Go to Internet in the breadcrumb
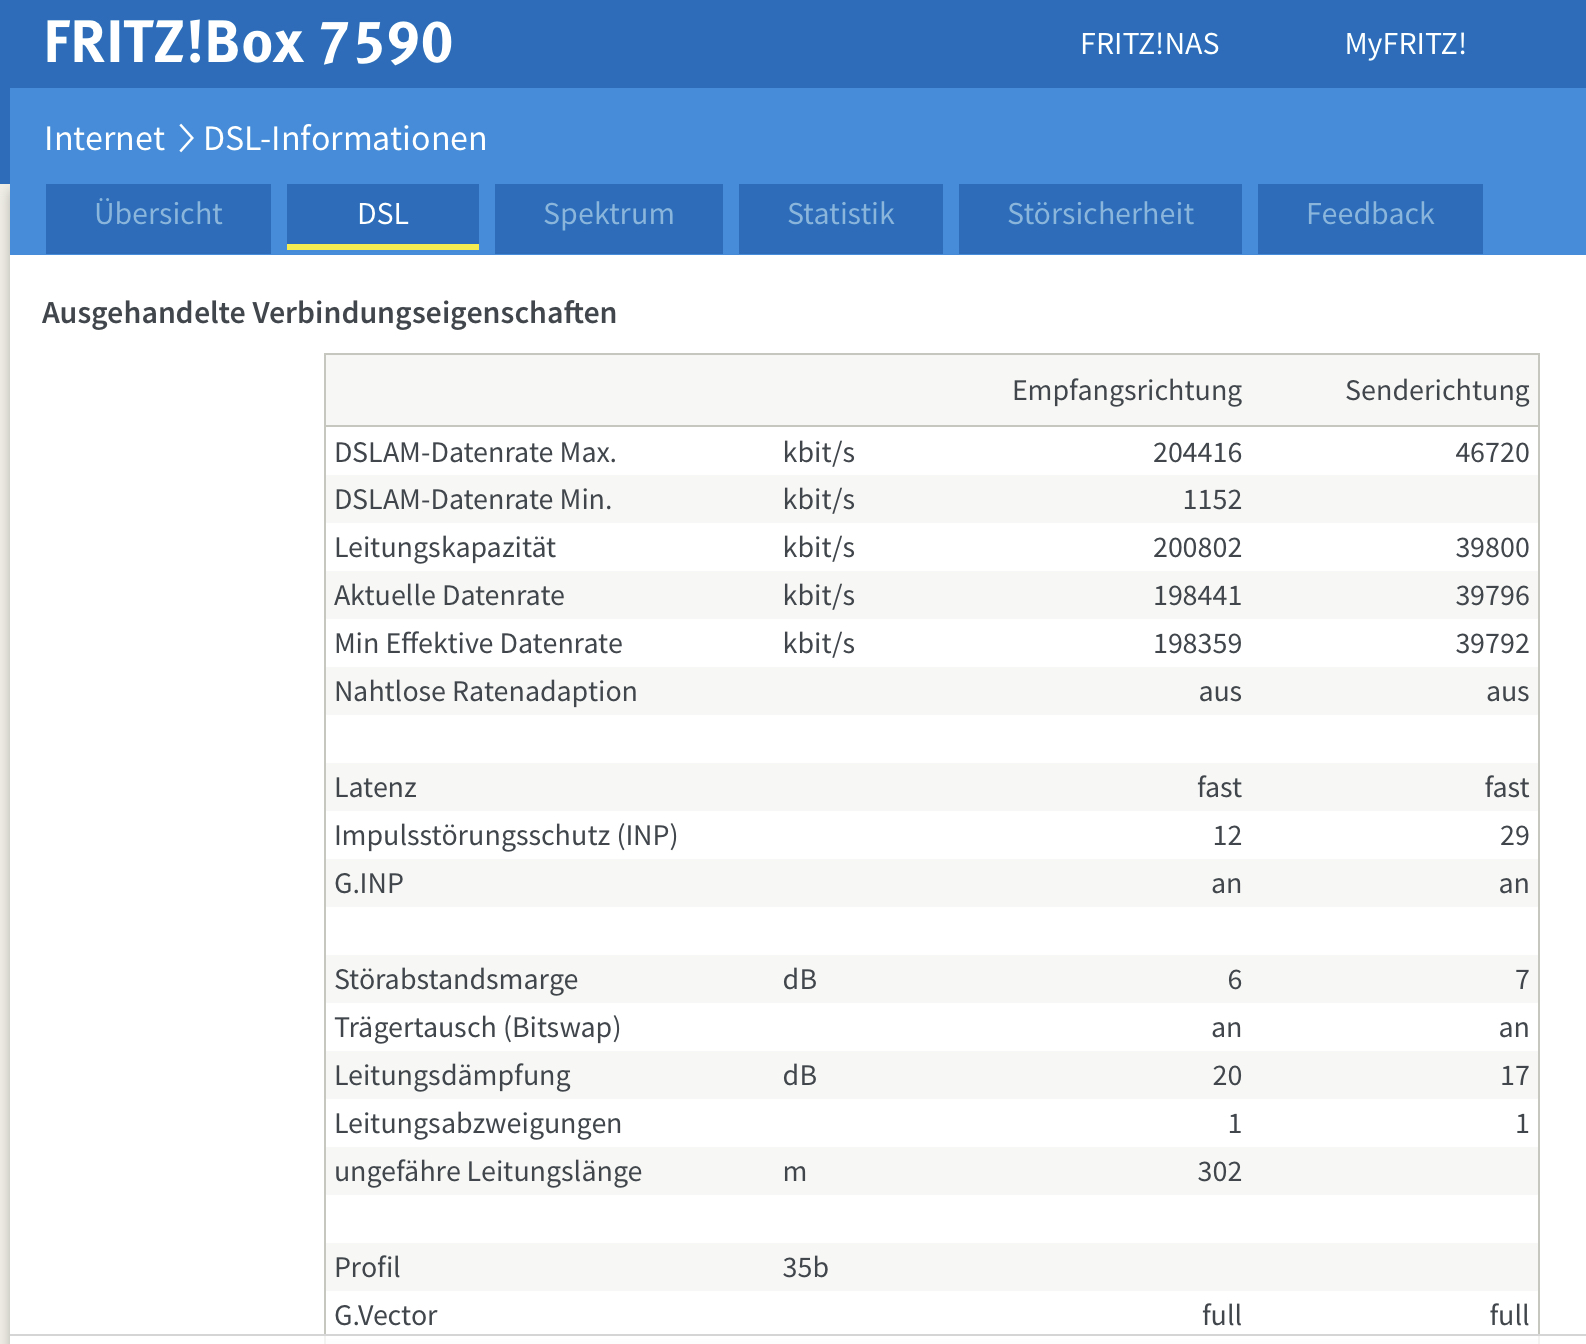1586x1344 pixels. tap(104, 138)
